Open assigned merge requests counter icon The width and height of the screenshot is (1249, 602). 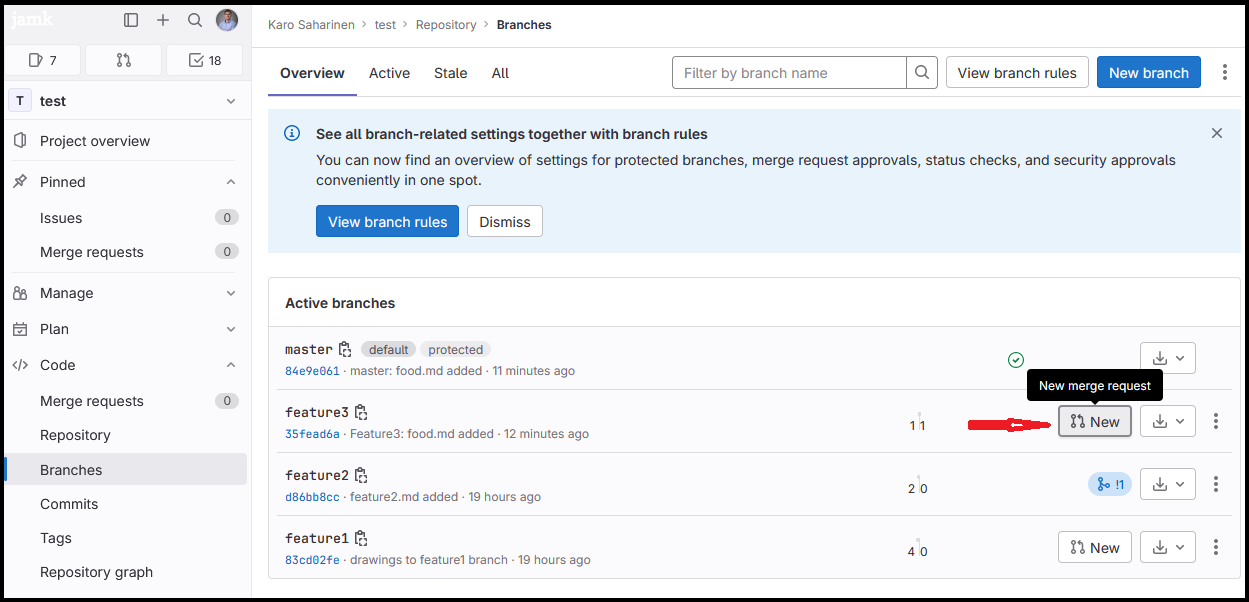123,60
